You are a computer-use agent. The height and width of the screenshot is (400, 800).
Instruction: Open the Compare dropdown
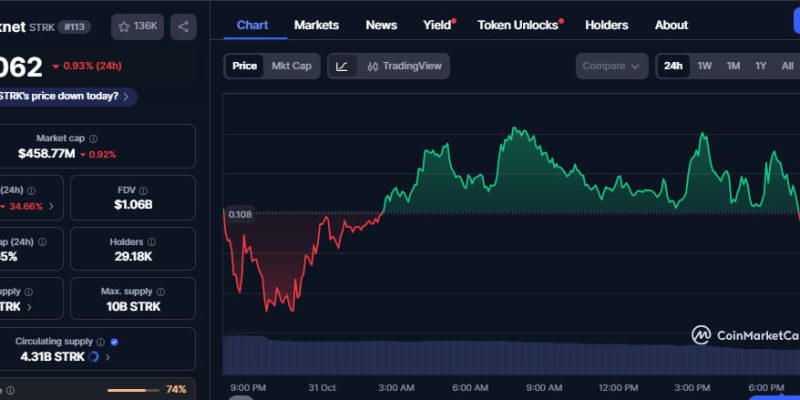pos(611,66)
